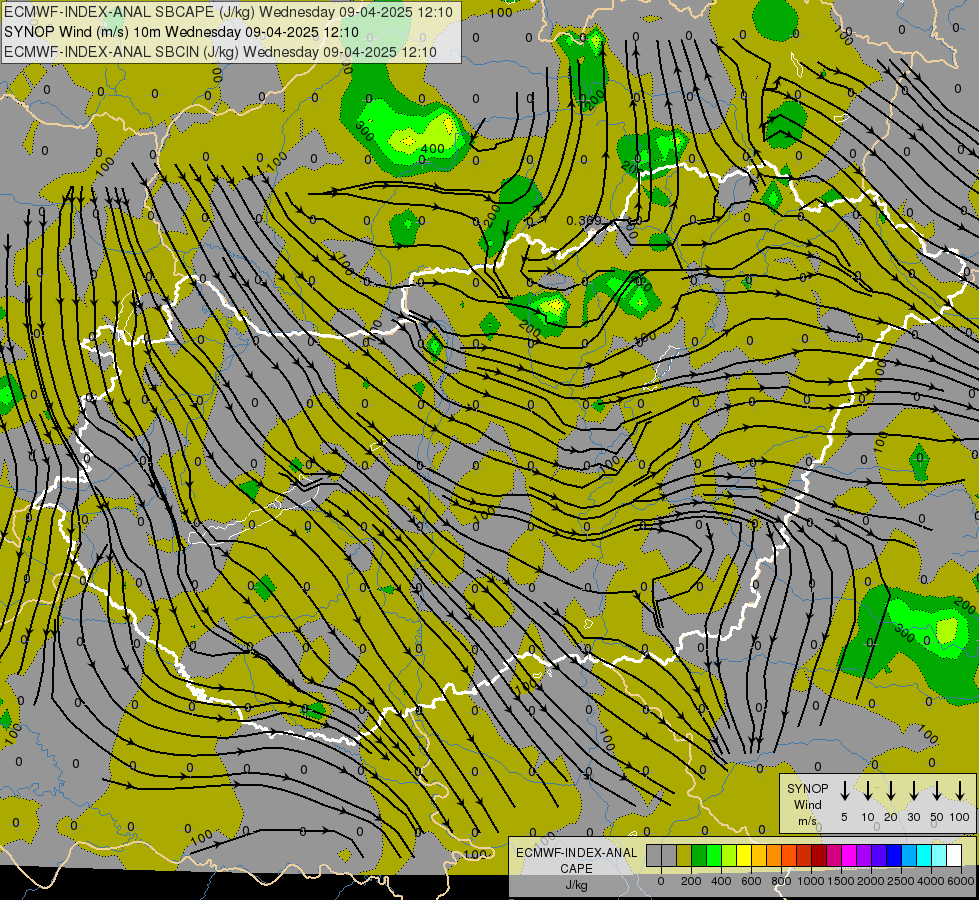
Task: Click the 2500 tick label on CAPE scale
Action: click(901, 881)
